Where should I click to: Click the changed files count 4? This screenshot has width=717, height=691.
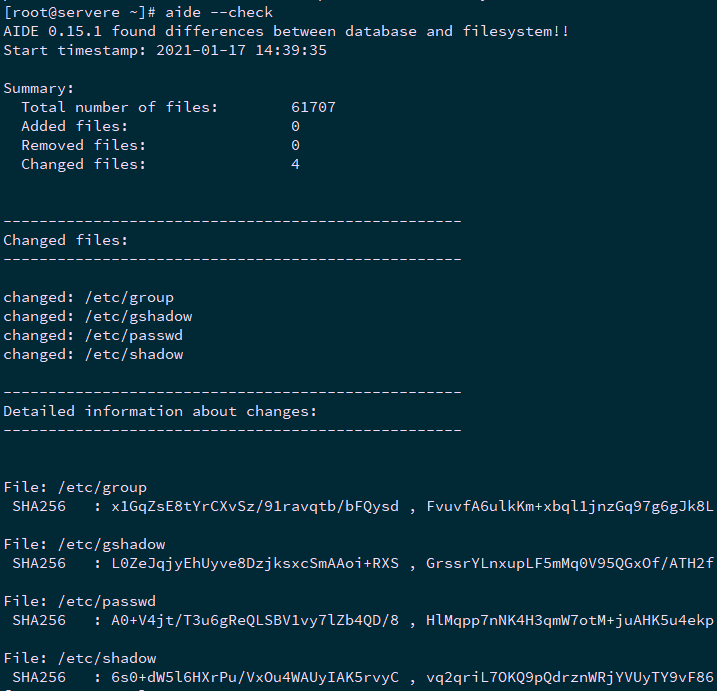coord(295,164)
